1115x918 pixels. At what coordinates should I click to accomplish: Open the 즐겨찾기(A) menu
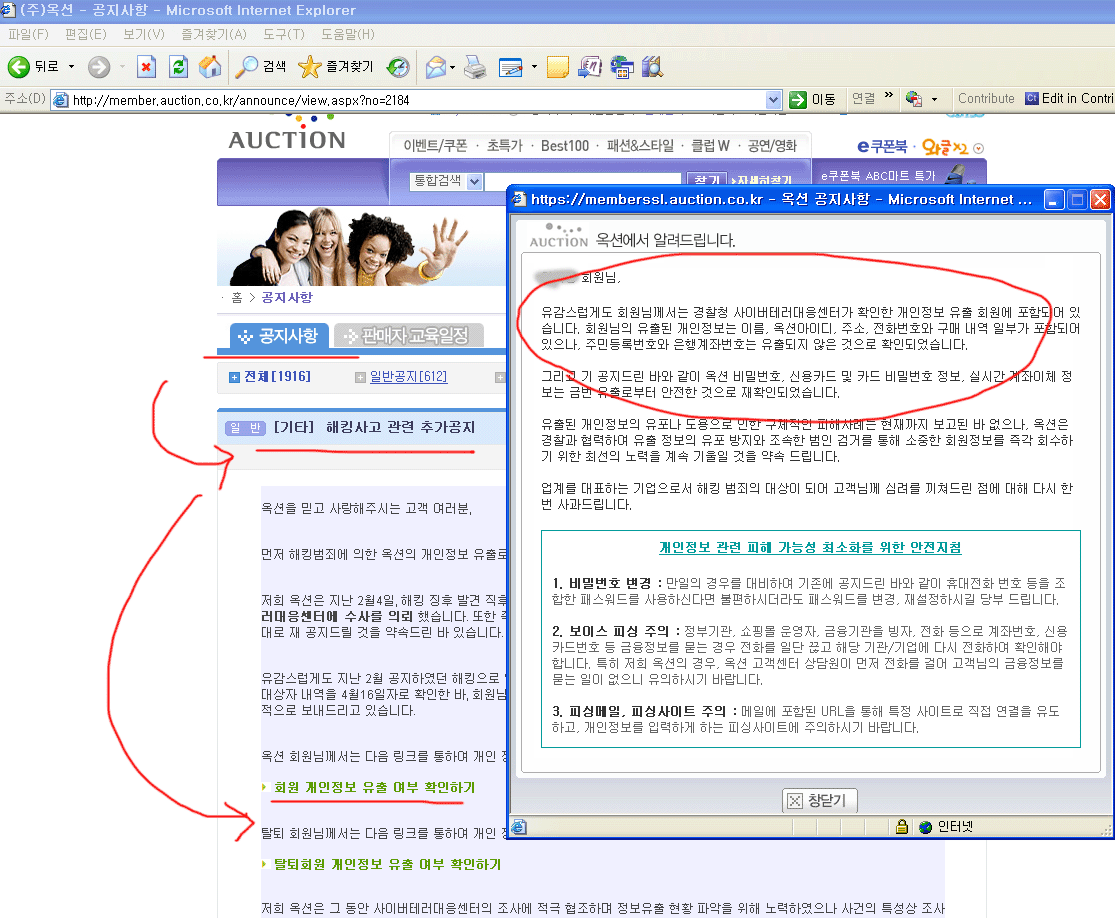pos(213,34)
